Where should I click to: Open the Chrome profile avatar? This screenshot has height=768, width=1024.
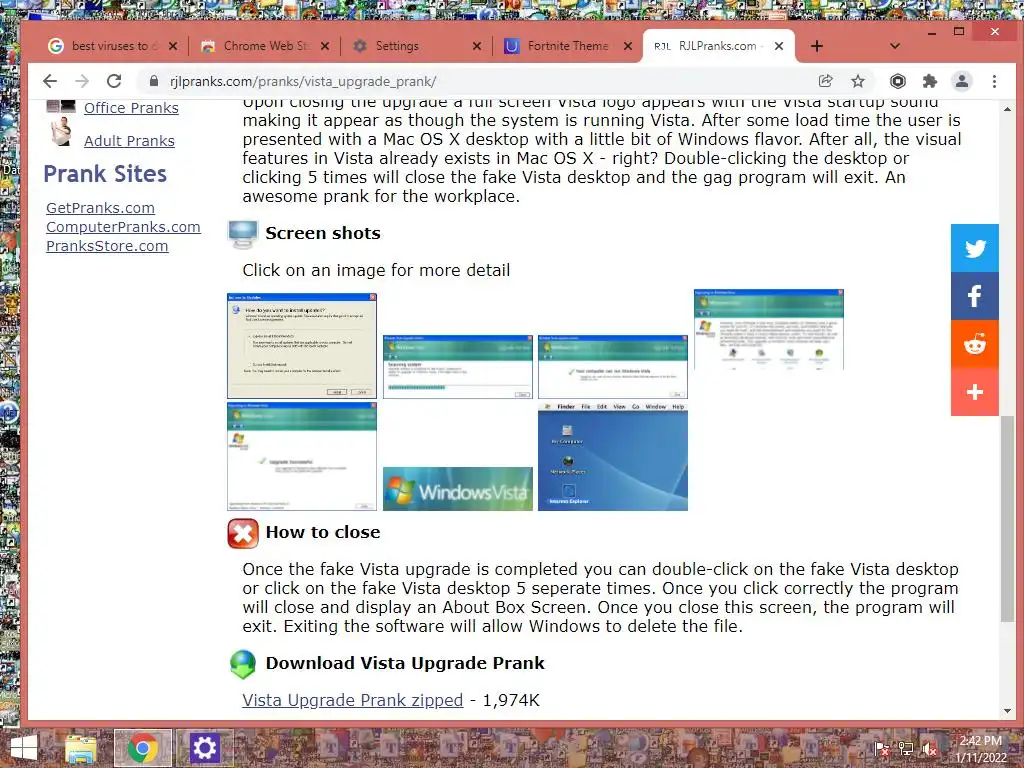[962, 81]
